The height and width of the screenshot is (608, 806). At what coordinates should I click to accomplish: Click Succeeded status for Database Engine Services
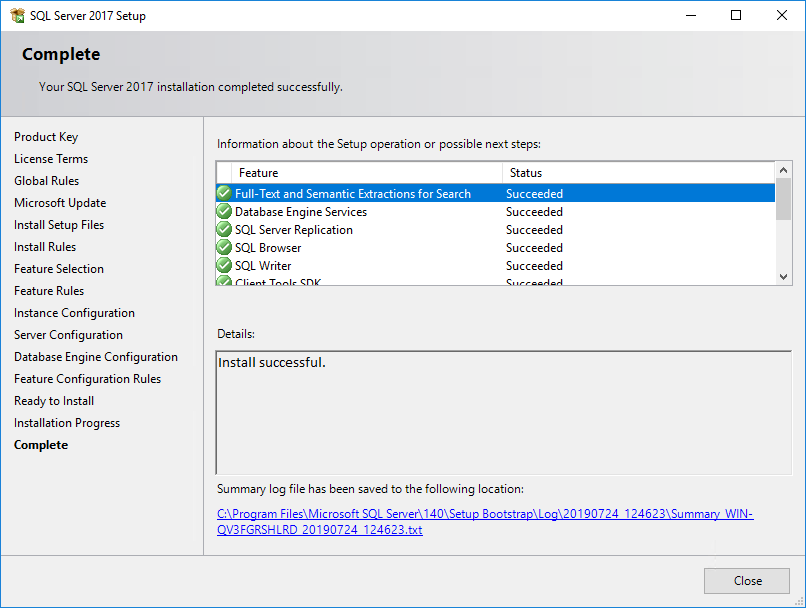pos(534,211)
